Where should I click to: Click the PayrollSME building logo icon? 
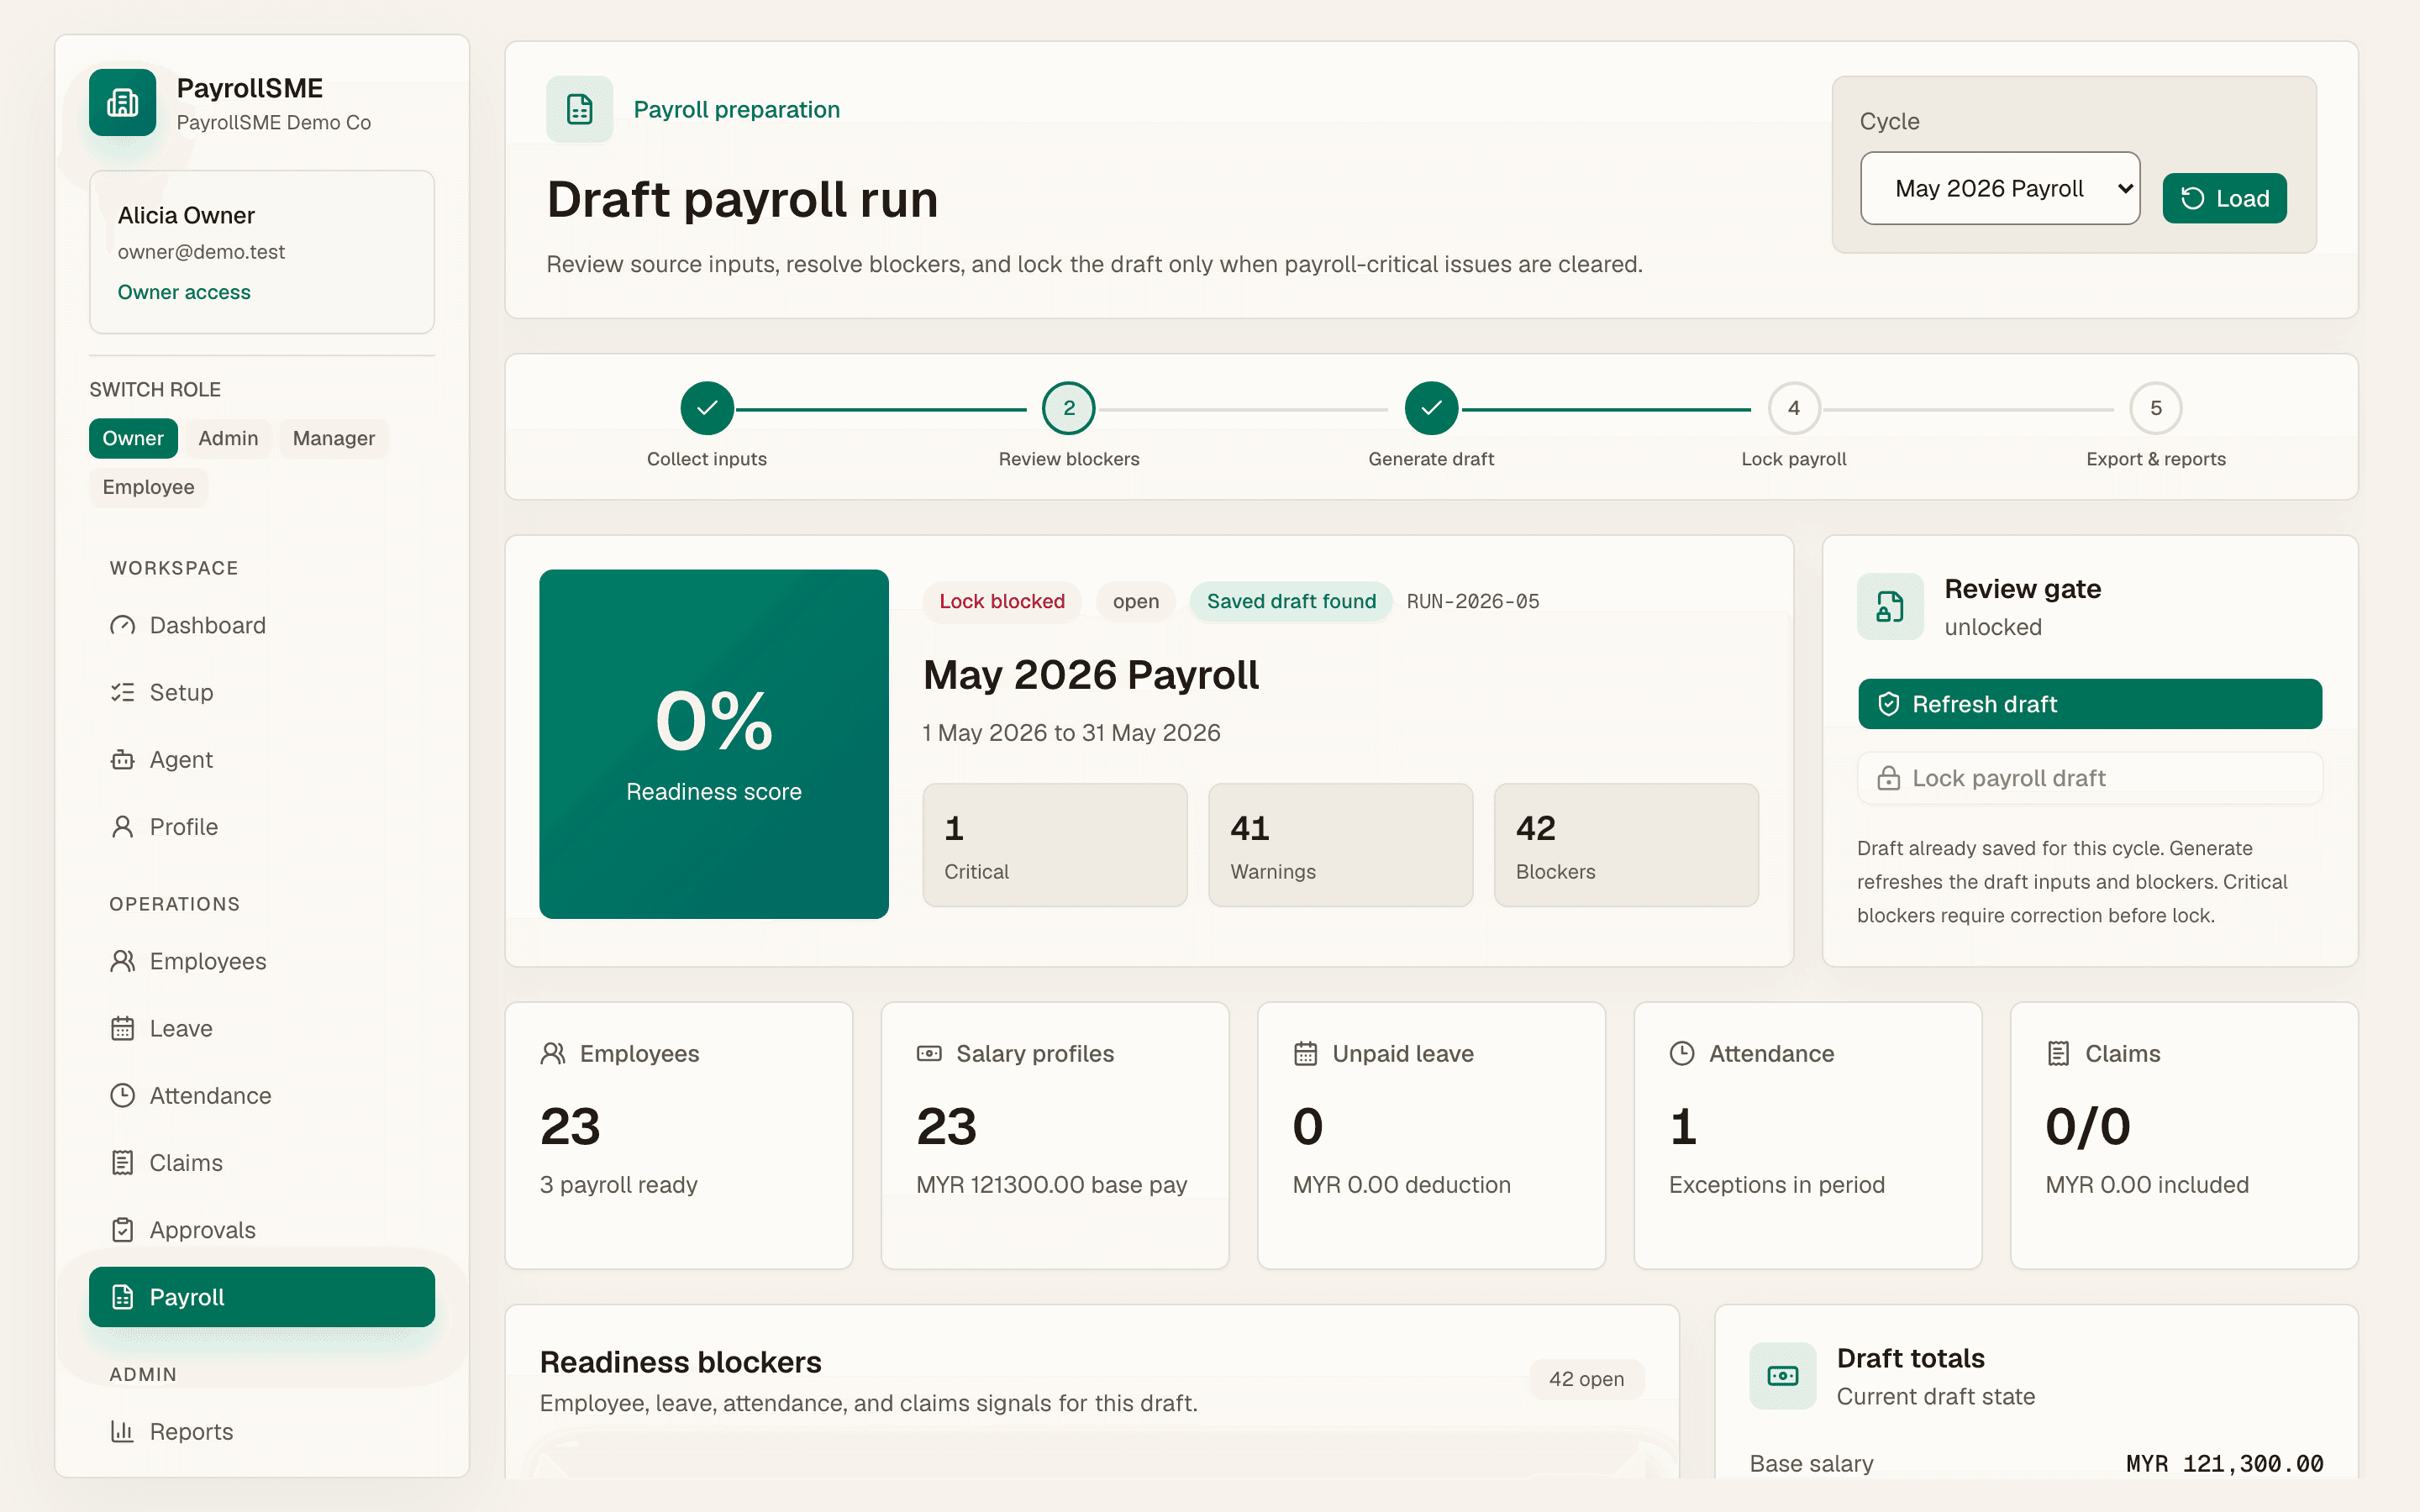(122, 102)
